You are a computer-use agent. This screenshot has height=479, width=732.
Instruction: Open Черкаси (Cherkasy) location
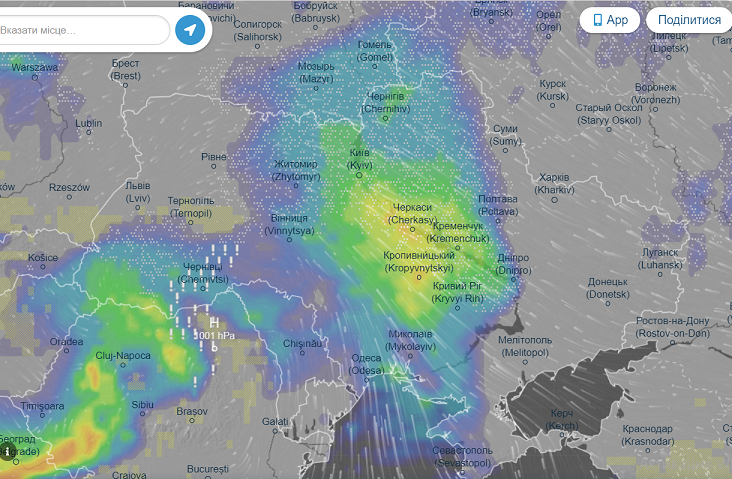(413, 212)
